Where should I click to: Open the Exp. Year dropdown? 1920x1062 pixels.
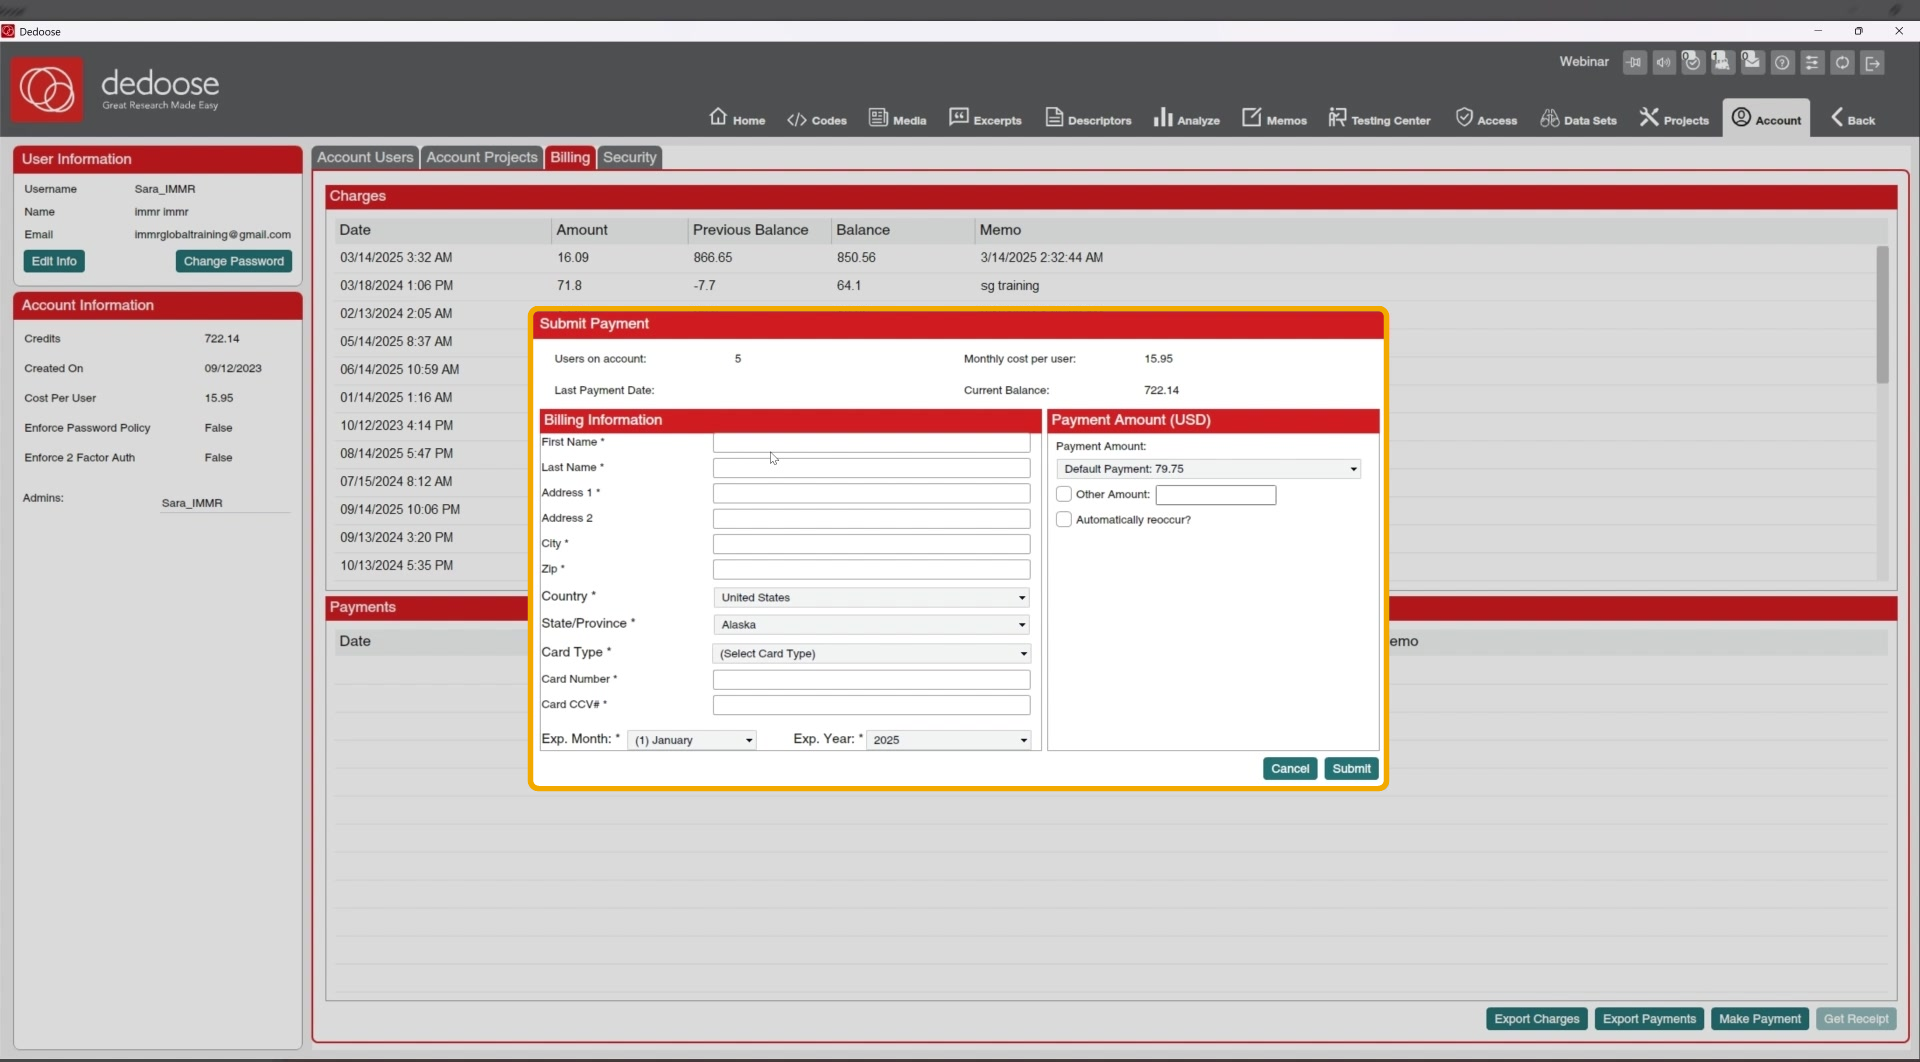pos(948,740)
